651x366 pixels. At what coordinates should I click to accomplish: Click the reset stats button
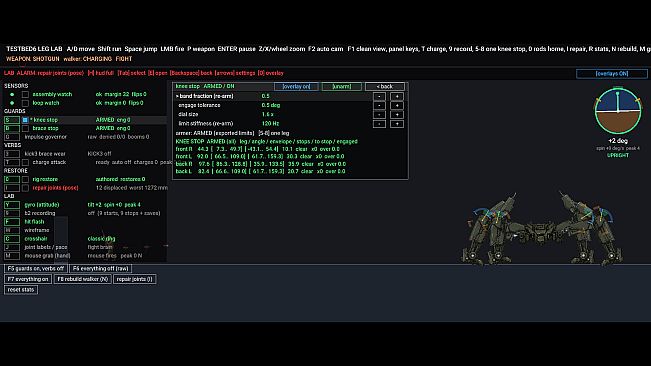point(21,290)
